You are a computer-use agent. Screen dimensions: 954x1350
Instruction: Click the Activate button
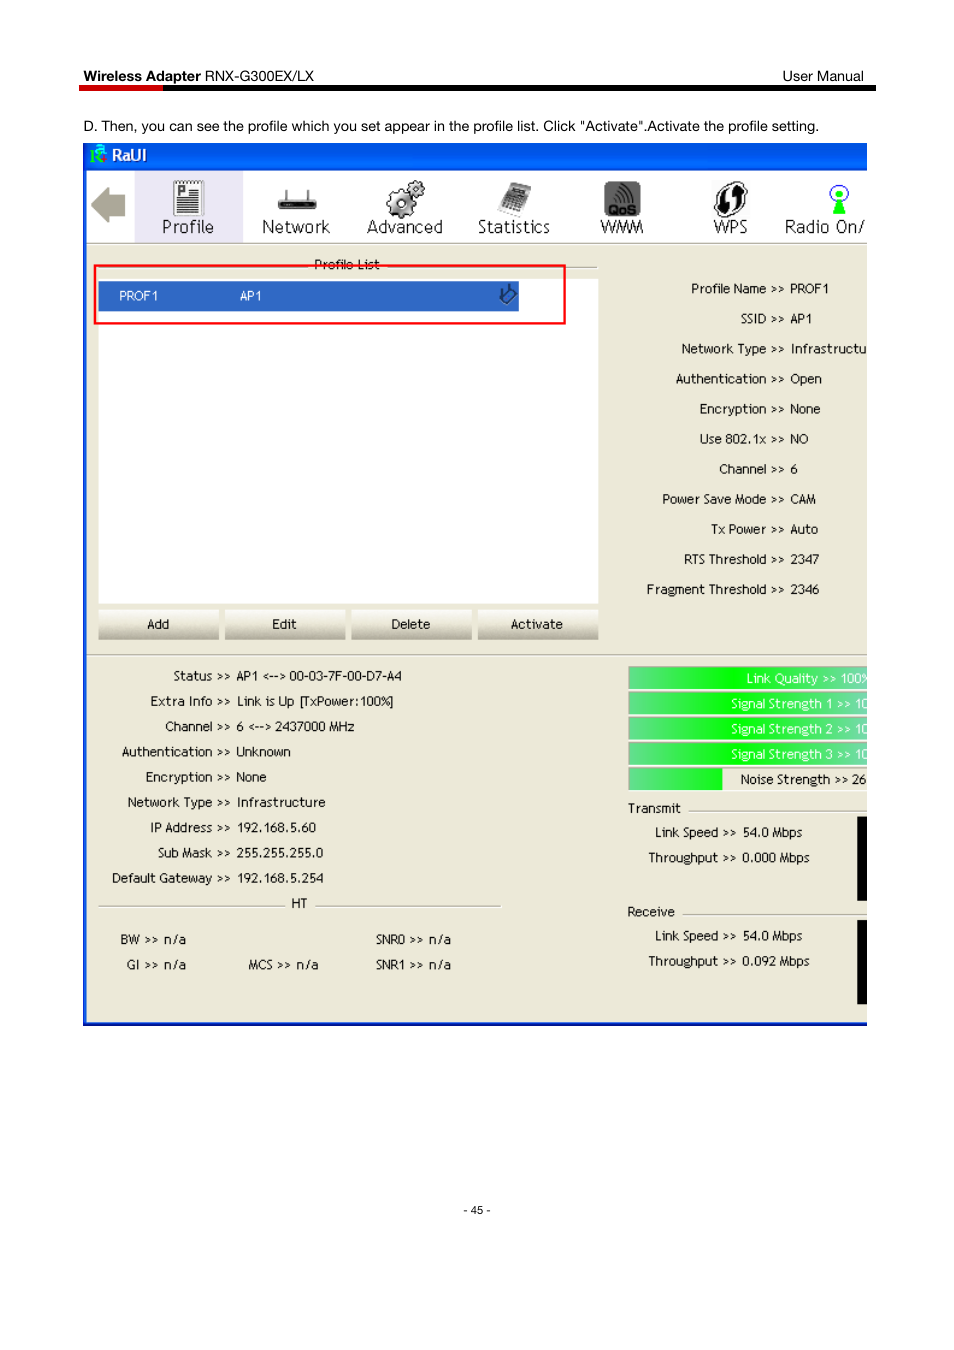point(537,624)
